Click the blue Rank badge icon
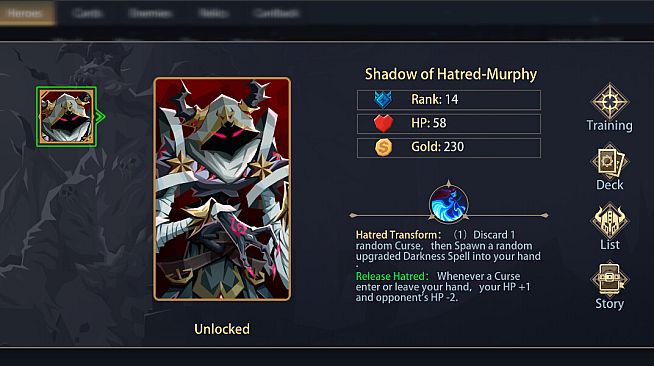Image resolution: width=654 pixels, height=366 pixels. 383,100
